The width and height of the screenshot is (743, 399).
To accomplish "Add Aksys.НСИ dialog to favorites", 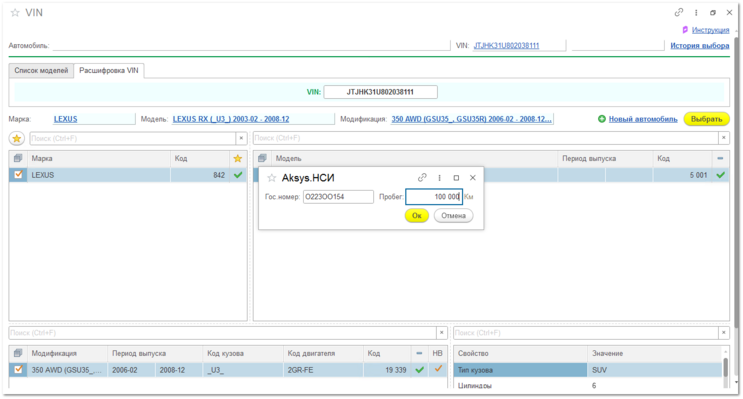I will coord(271,178).
